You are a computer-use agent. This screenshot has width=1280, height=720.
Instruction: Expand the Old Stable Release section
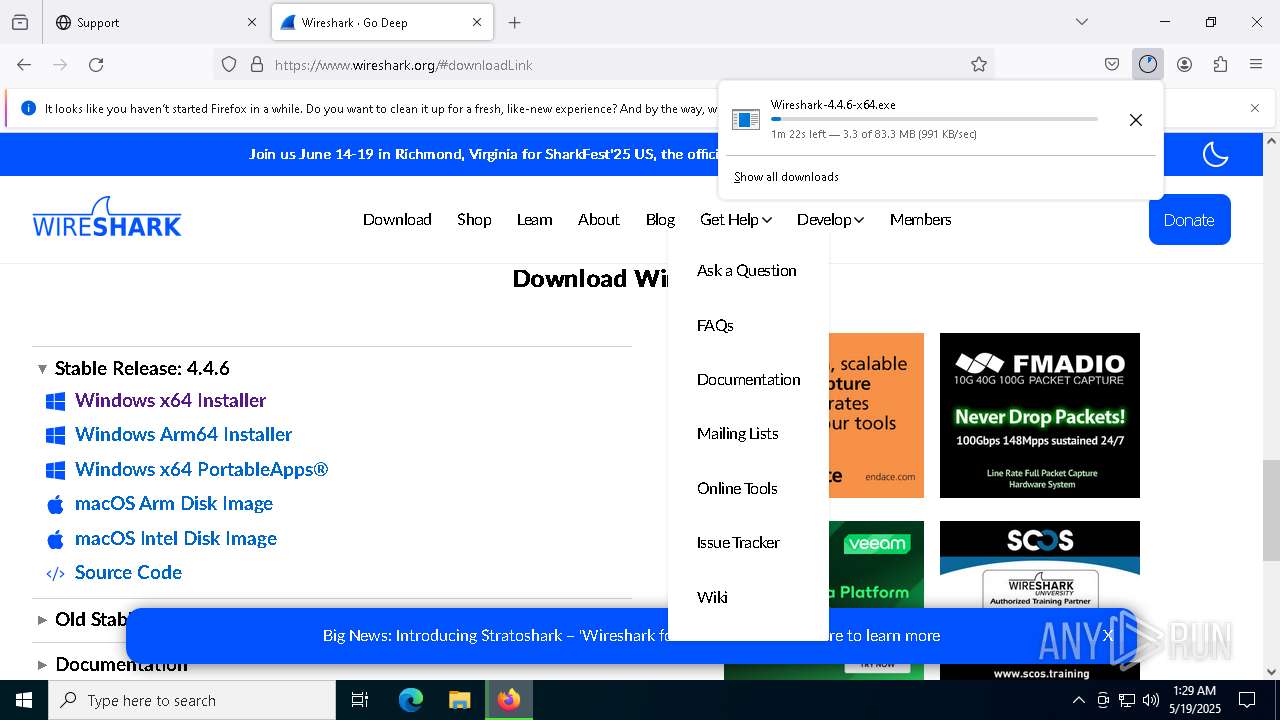82,619
